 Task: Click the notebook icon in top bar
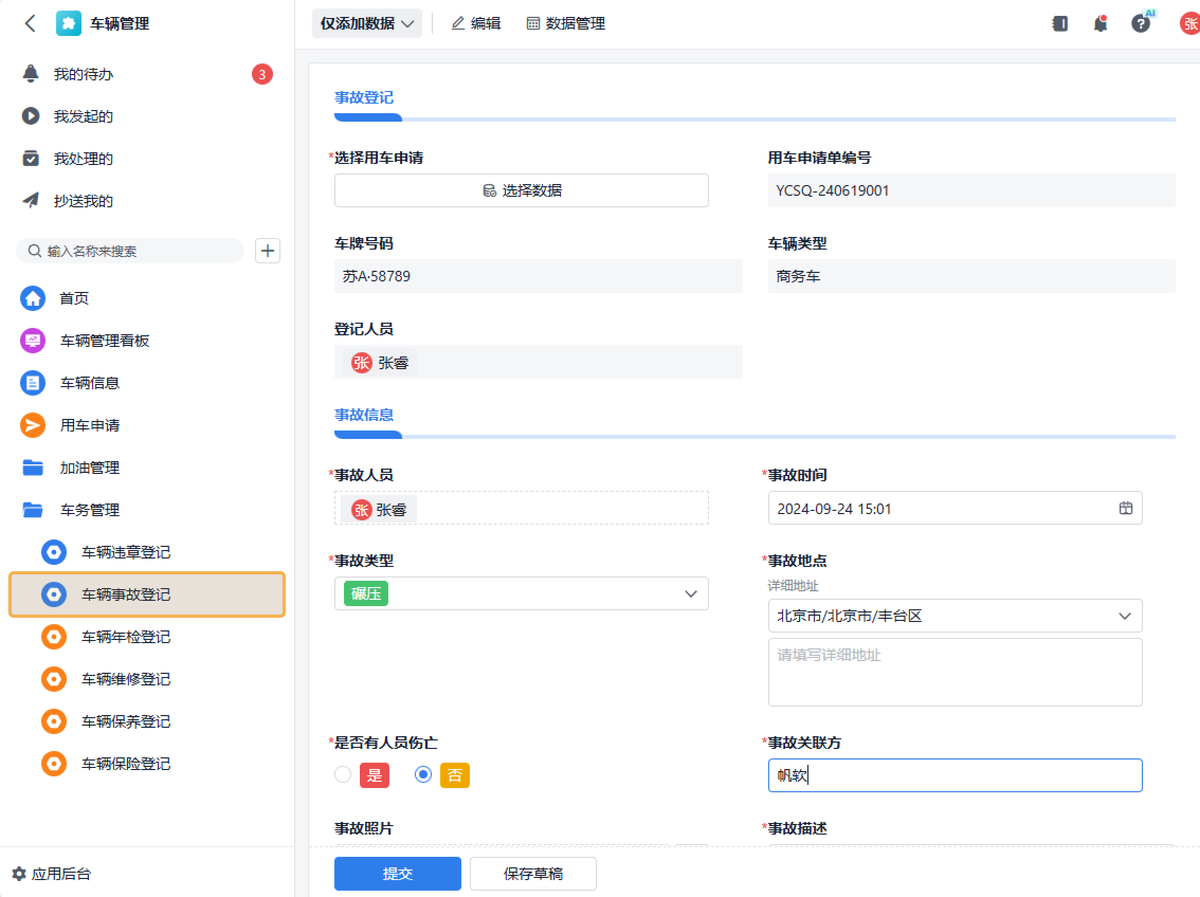click(1060, 24)
